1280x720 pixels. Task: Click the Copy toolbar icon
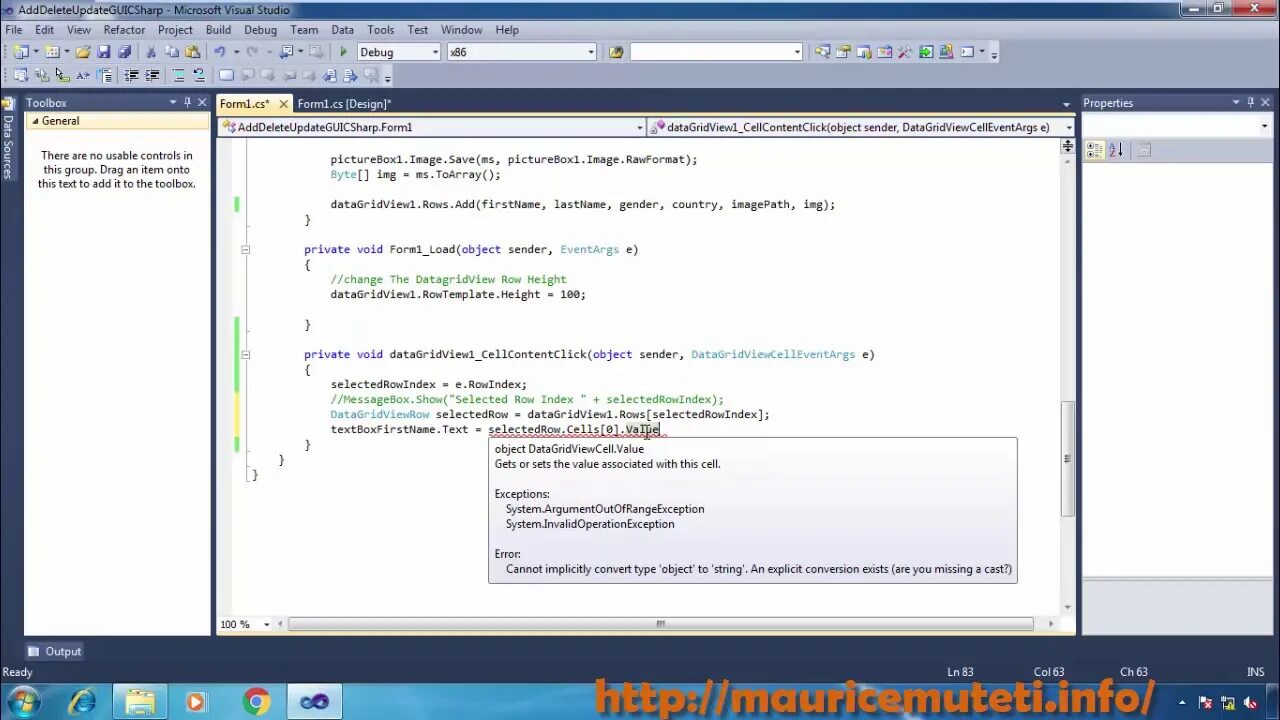(172, 52)
